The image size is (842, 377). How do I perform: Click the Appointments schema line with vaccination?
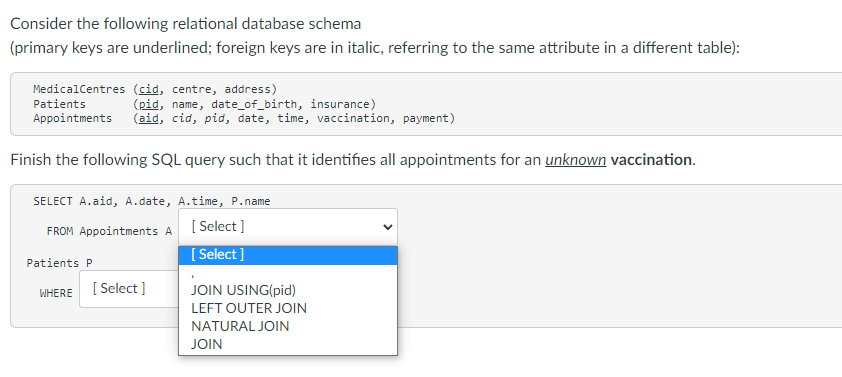tap(244, 118)
